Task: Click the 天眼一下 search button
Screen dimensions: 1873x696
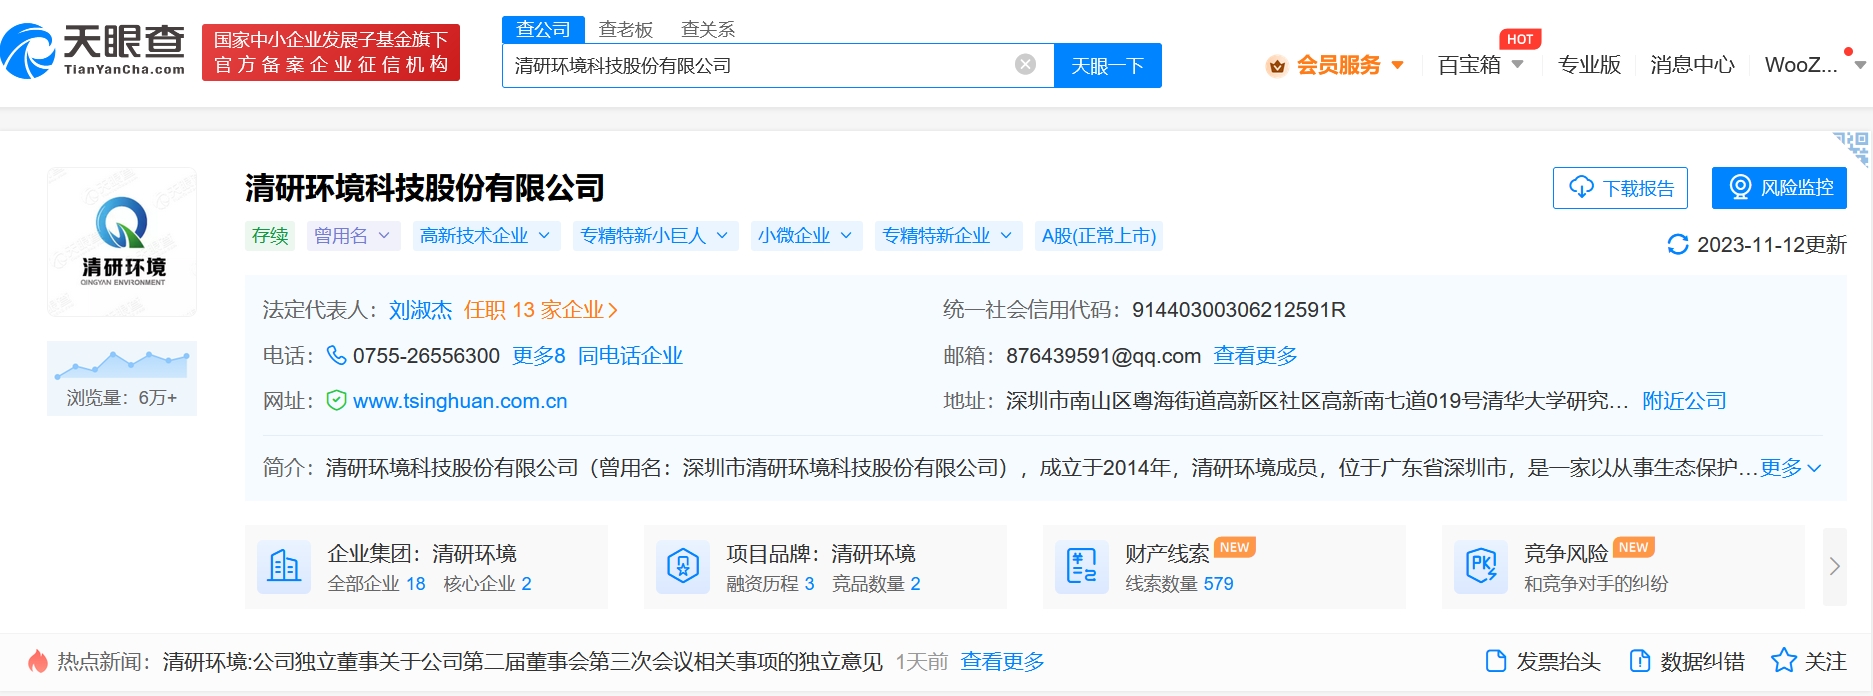Action: point(1107,66)
